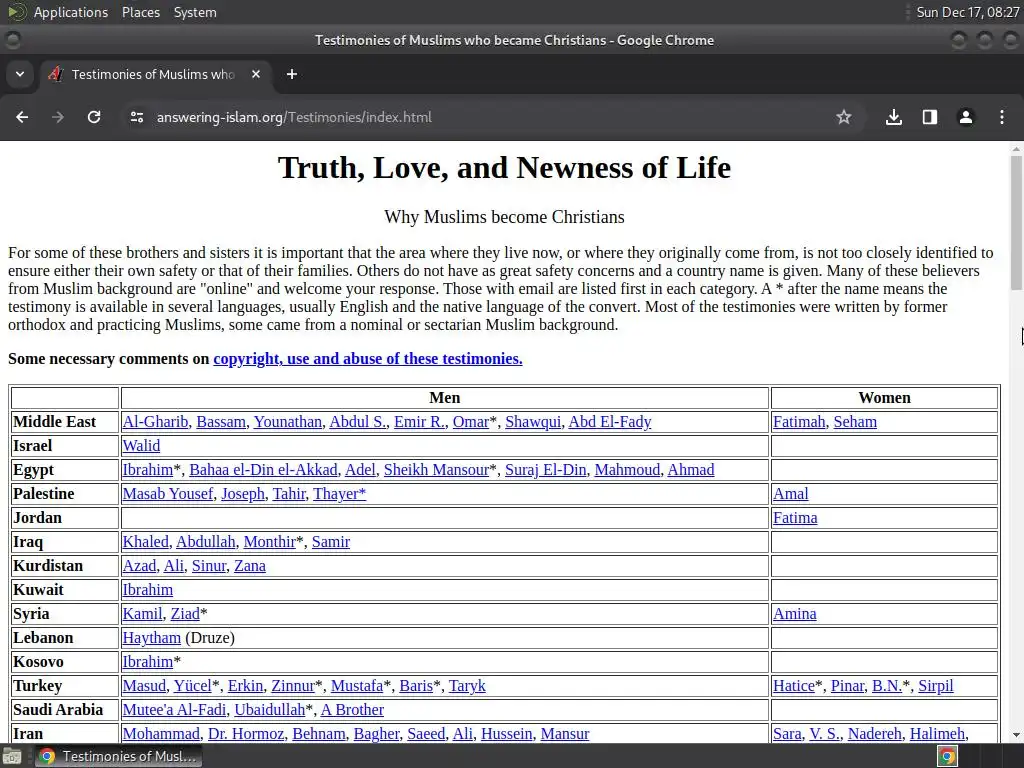The height and width of the screenshot is (768, 1024).
Task: Open Thayer testimony in Palestine row
Action: pyautogui.click(x=339, y=494)
